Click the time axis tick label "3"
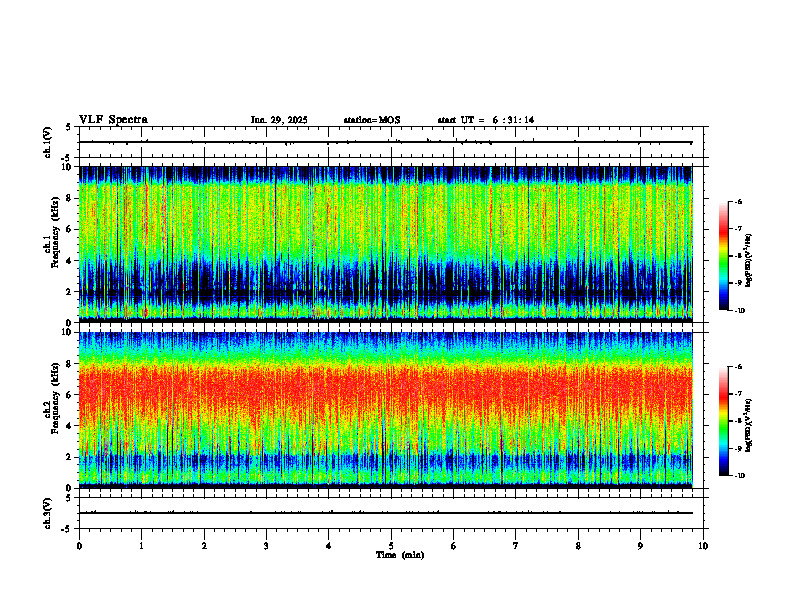Viewport: 792px width, 612px height. coord(266,546)
